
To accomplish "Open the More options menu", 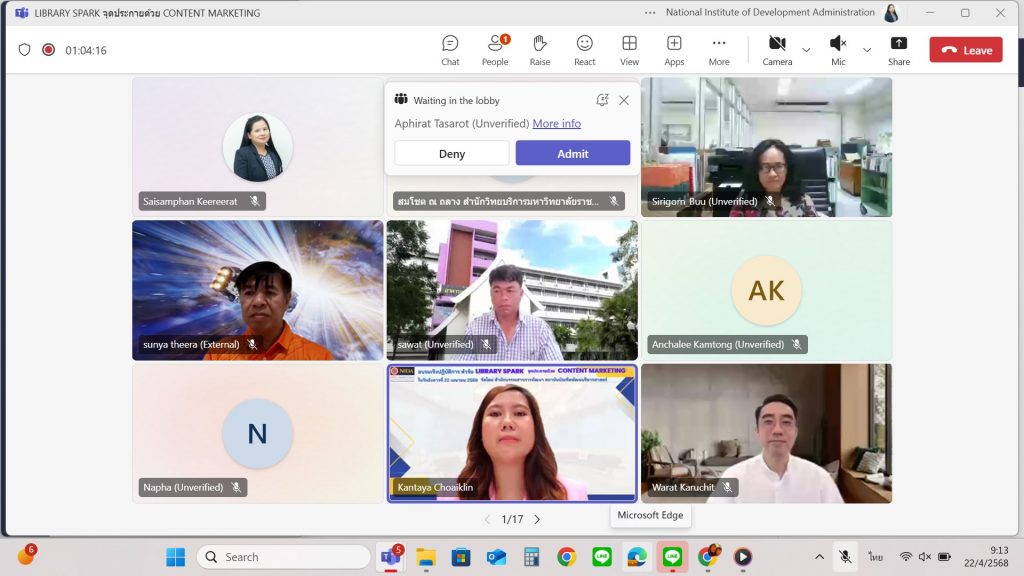I will [719, 50].
